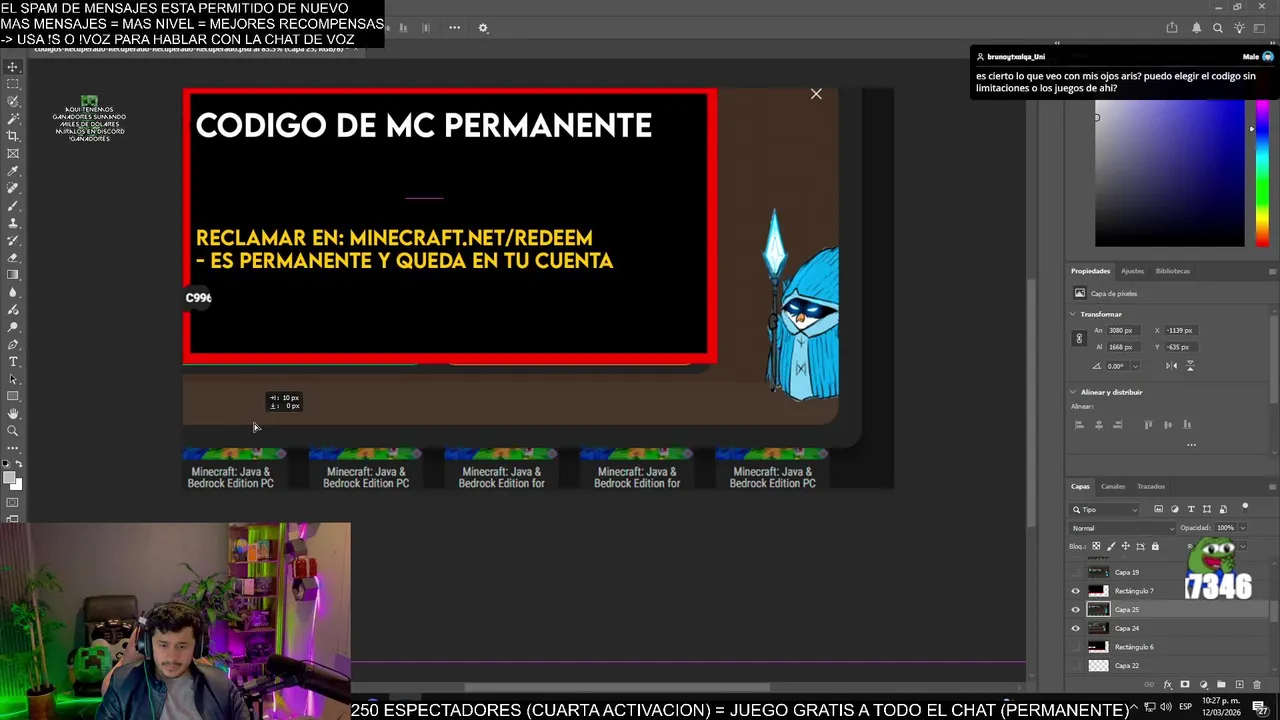Align top edges in Alinear section
Screen dimensions: 1280x720
click(1148, 424)
